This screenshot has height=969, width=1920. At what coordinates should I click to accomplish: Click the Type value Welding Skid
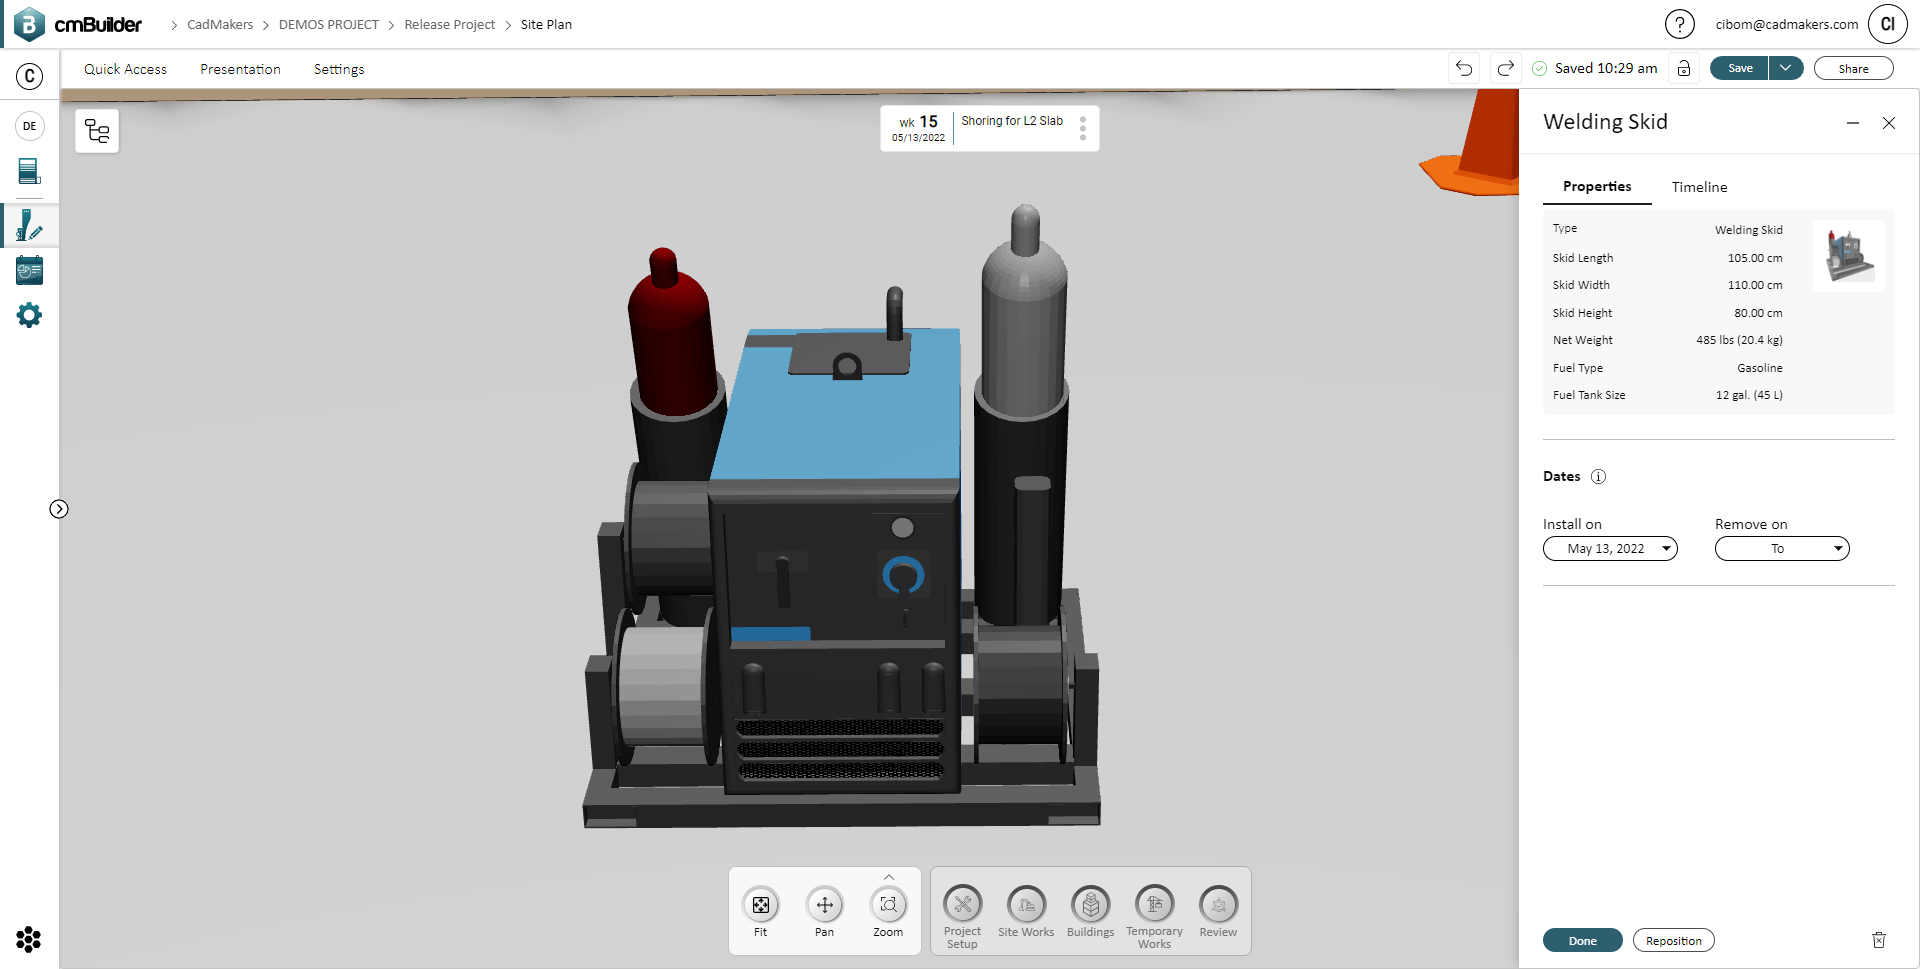pyautogui.click(x=1748, y=230)
